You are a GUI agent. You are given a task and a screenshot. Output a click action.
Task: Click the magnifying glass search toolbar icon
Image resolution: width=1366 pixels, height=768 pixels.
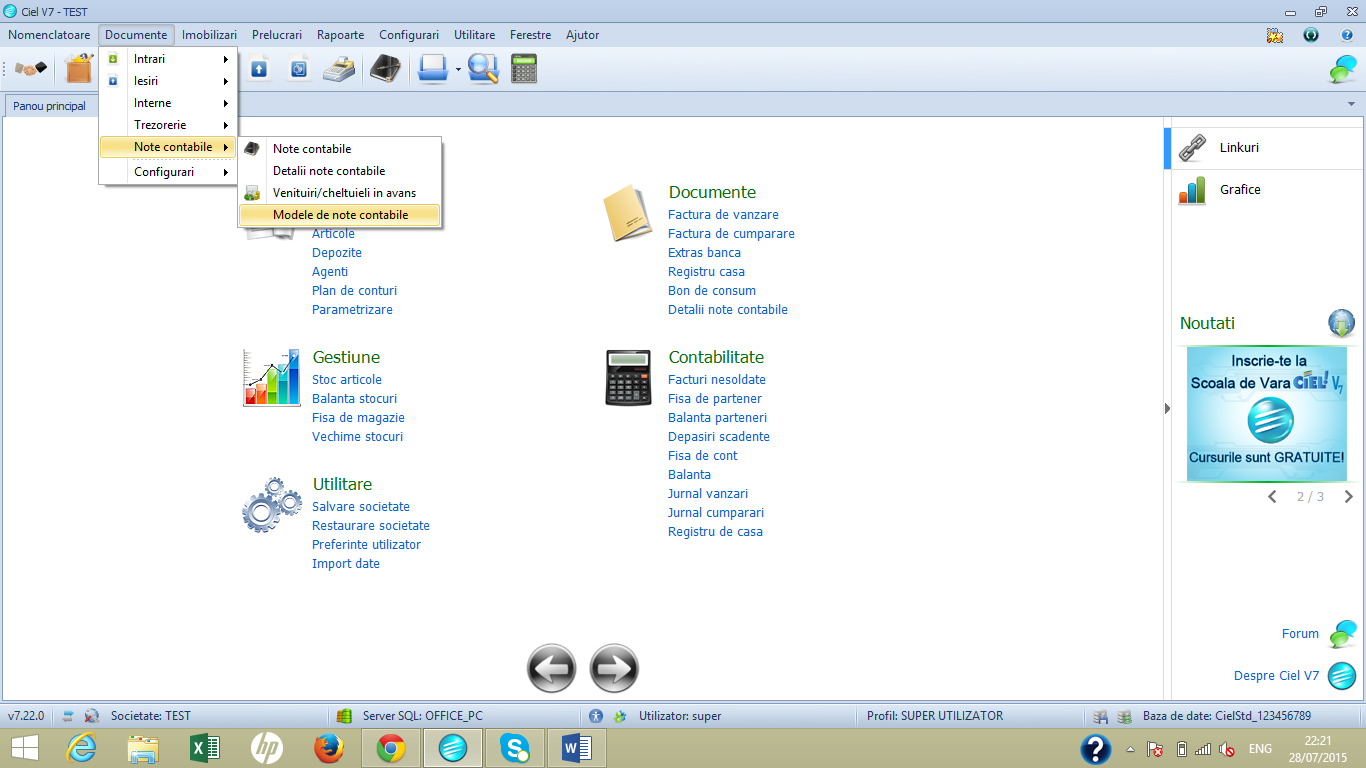coord(483,68)
